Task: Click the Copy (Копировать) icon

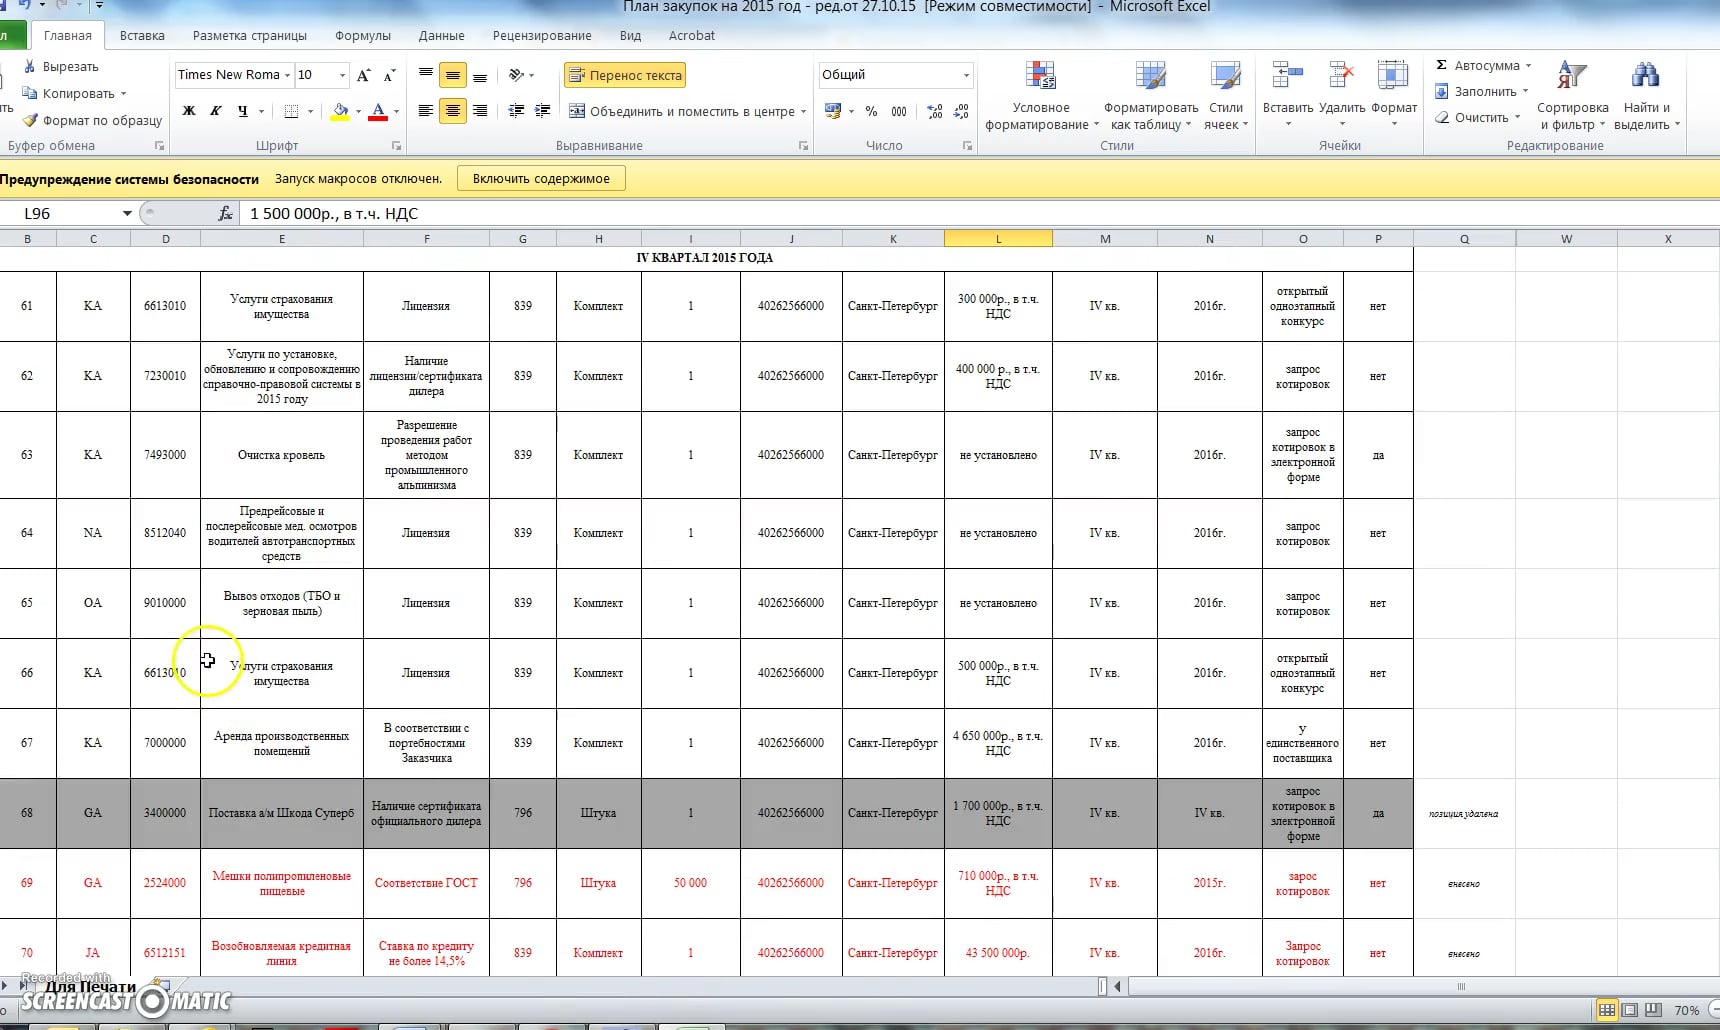Action: click(29, 93)
